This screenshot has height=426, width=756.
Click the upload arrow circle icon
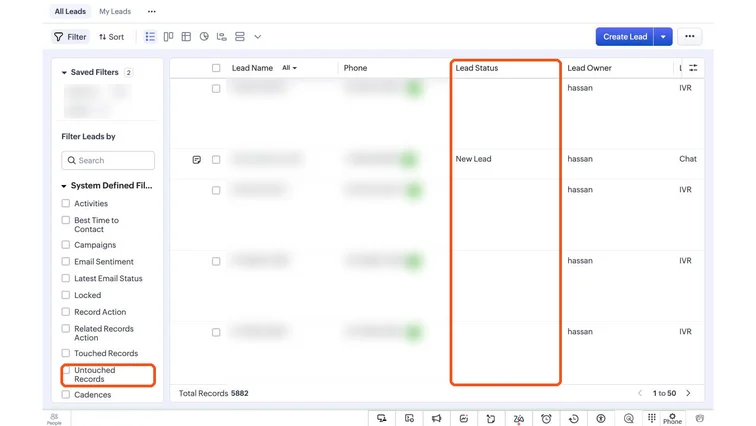tap(601, 419)
